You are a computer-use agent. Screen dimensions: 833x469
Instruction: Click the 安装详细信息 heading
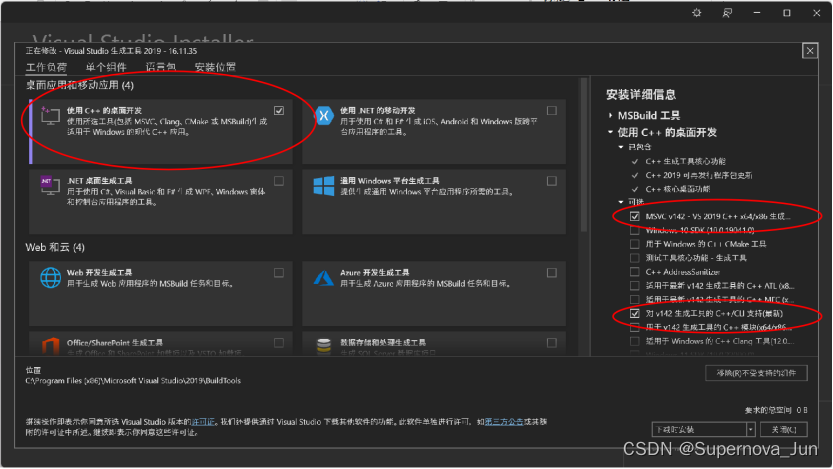pos(641,95)
